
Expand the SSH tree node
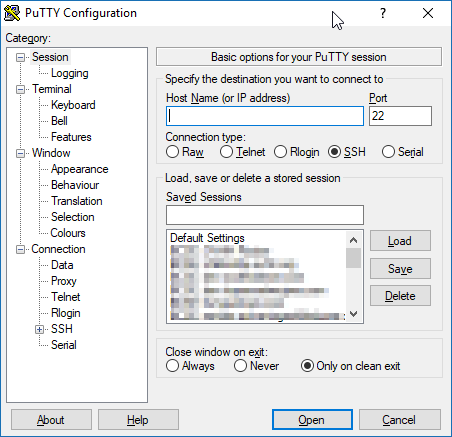(39, 329)
